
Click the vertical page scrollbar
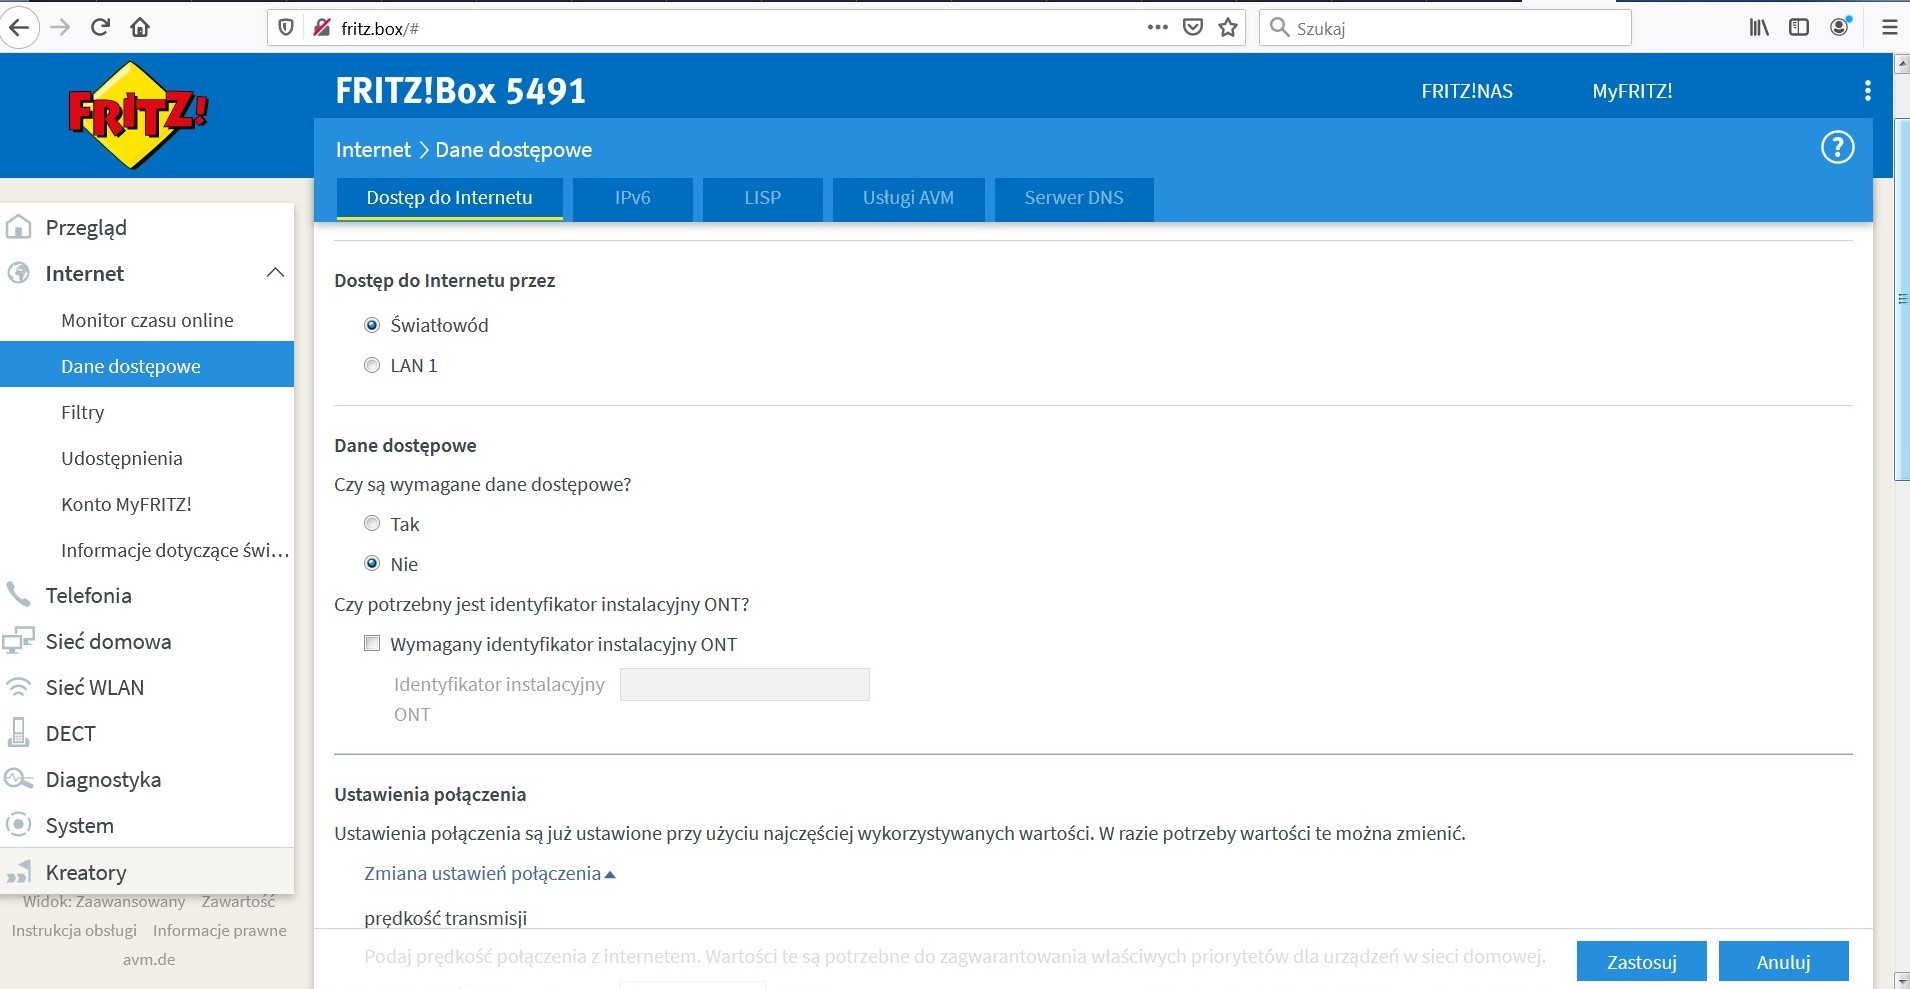tap(1901, 300)
